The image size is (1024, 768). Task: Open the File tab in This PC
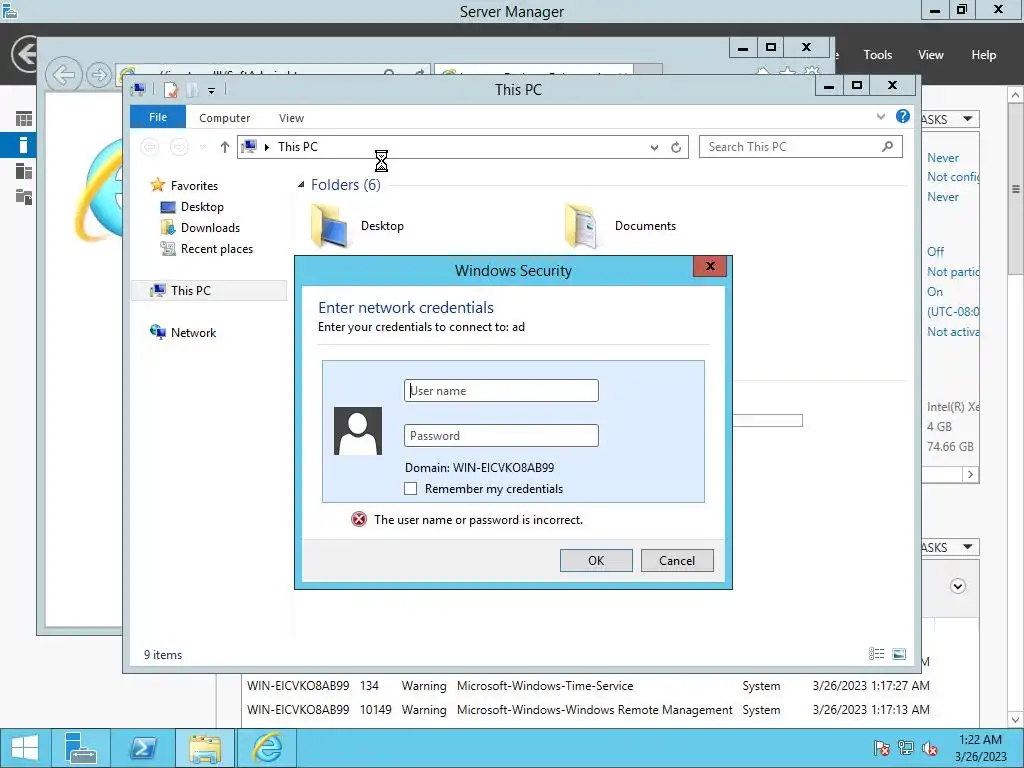(157, 117)
